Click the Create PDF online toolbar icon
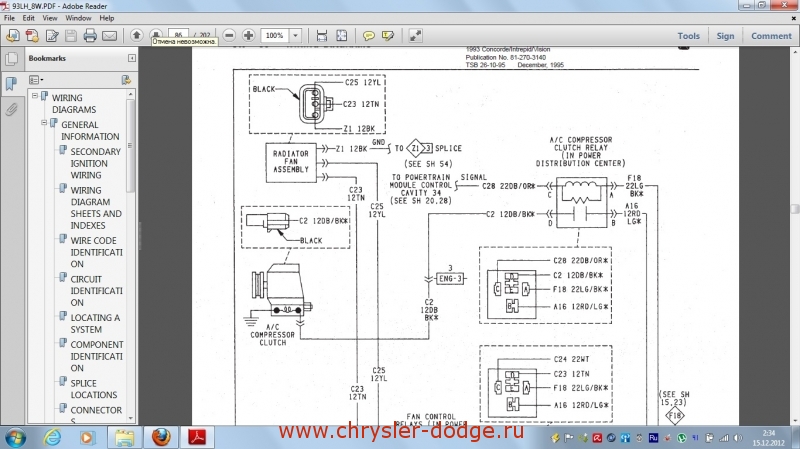 [13, 36]
